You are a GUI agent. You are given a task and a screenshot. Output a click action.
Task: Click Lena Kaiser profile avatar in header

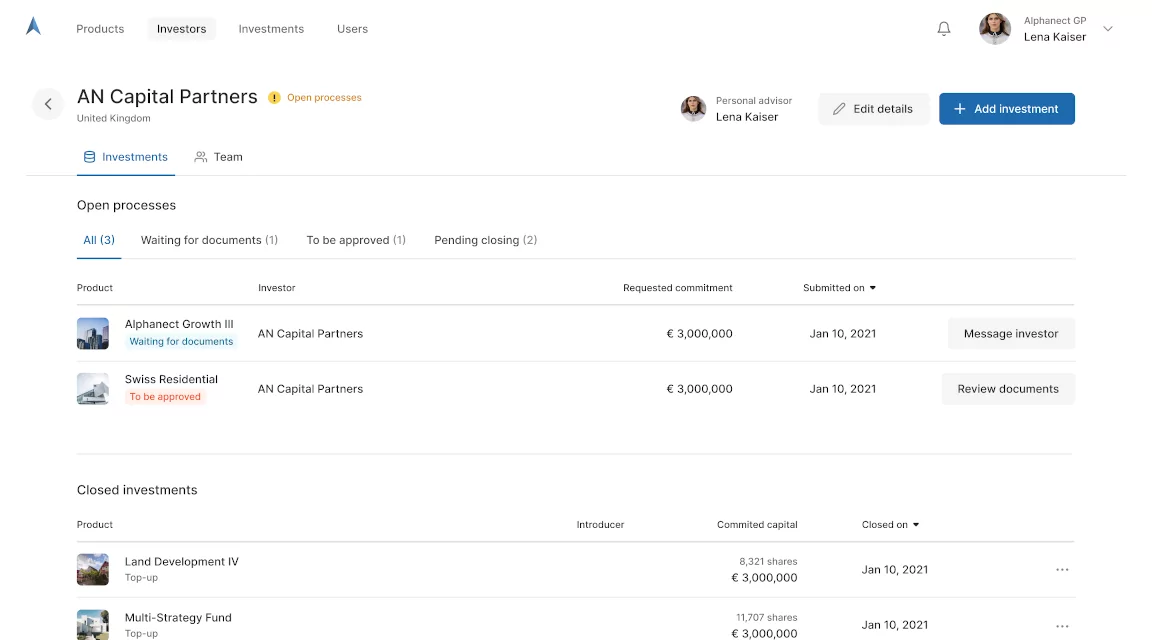(x=995, y=29)
